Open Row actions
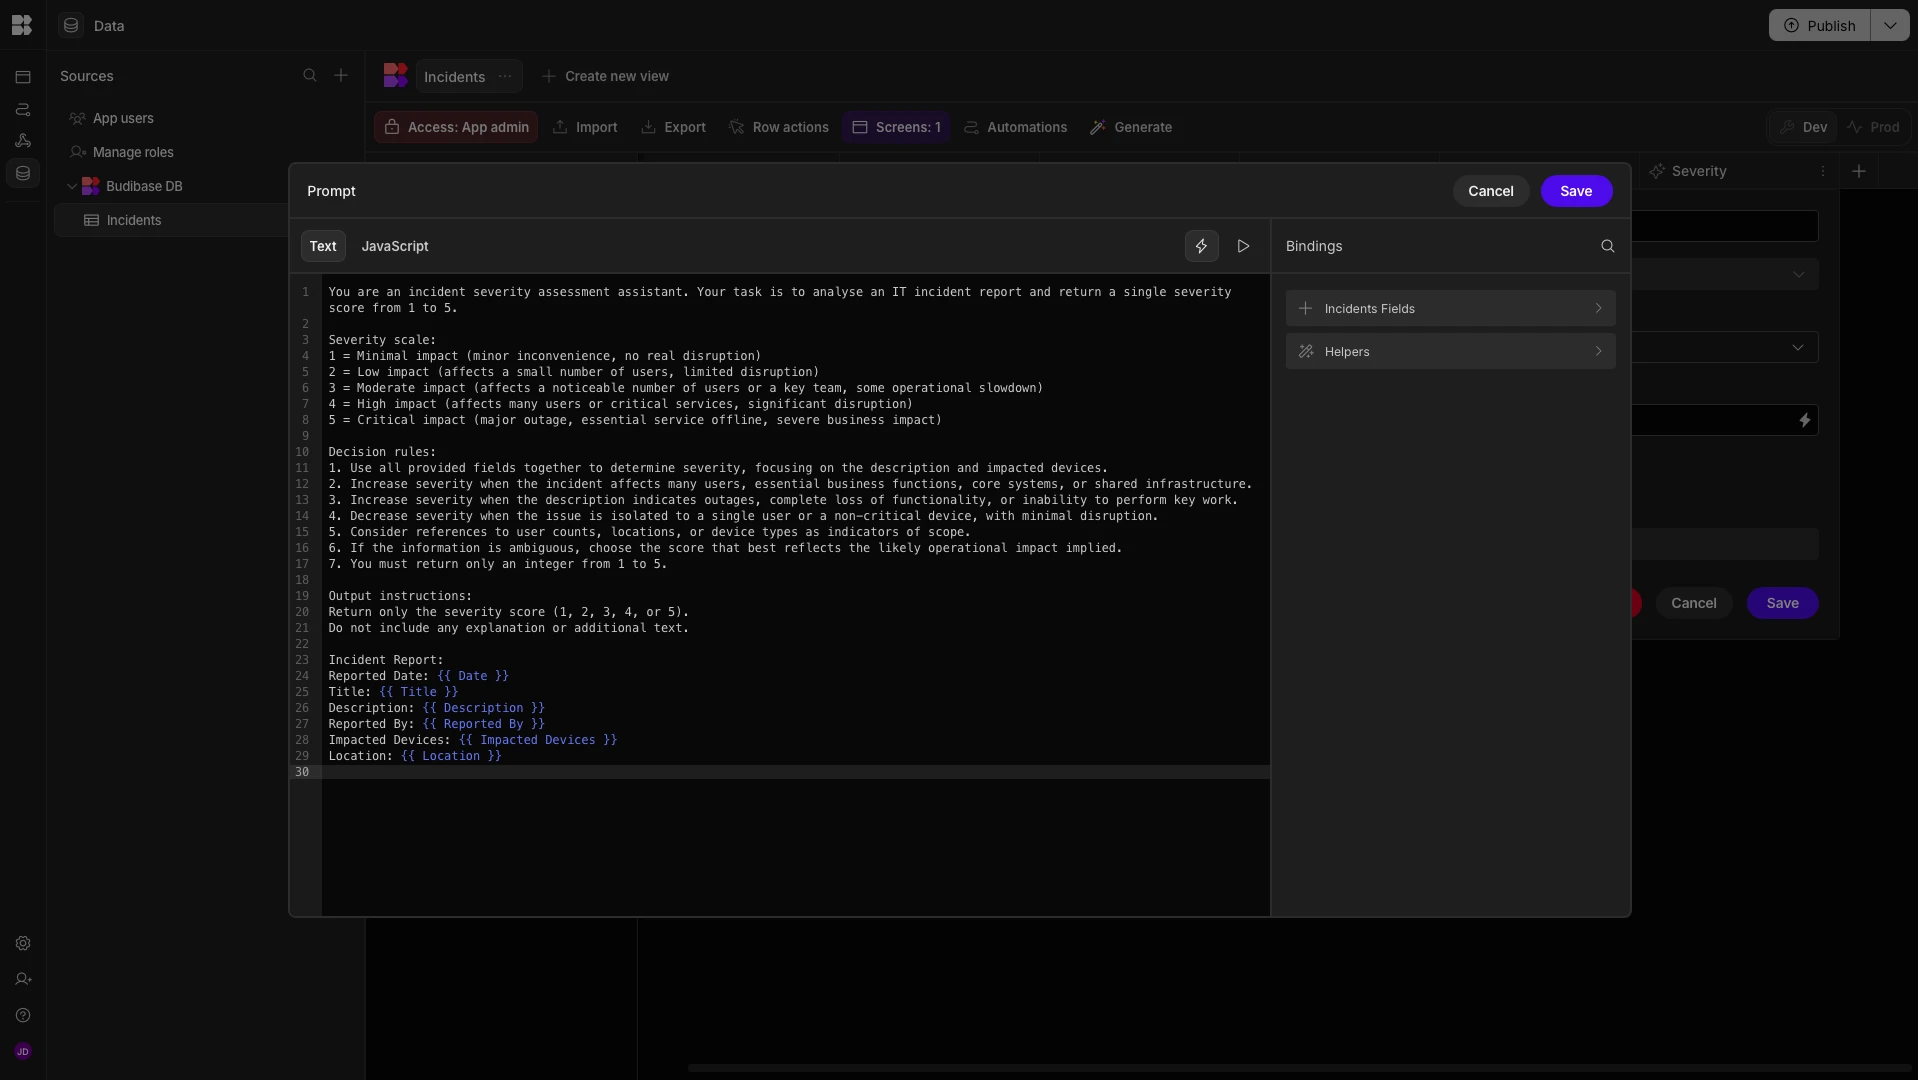The width and height of the screenshot is (1918, 1080). 779,127
